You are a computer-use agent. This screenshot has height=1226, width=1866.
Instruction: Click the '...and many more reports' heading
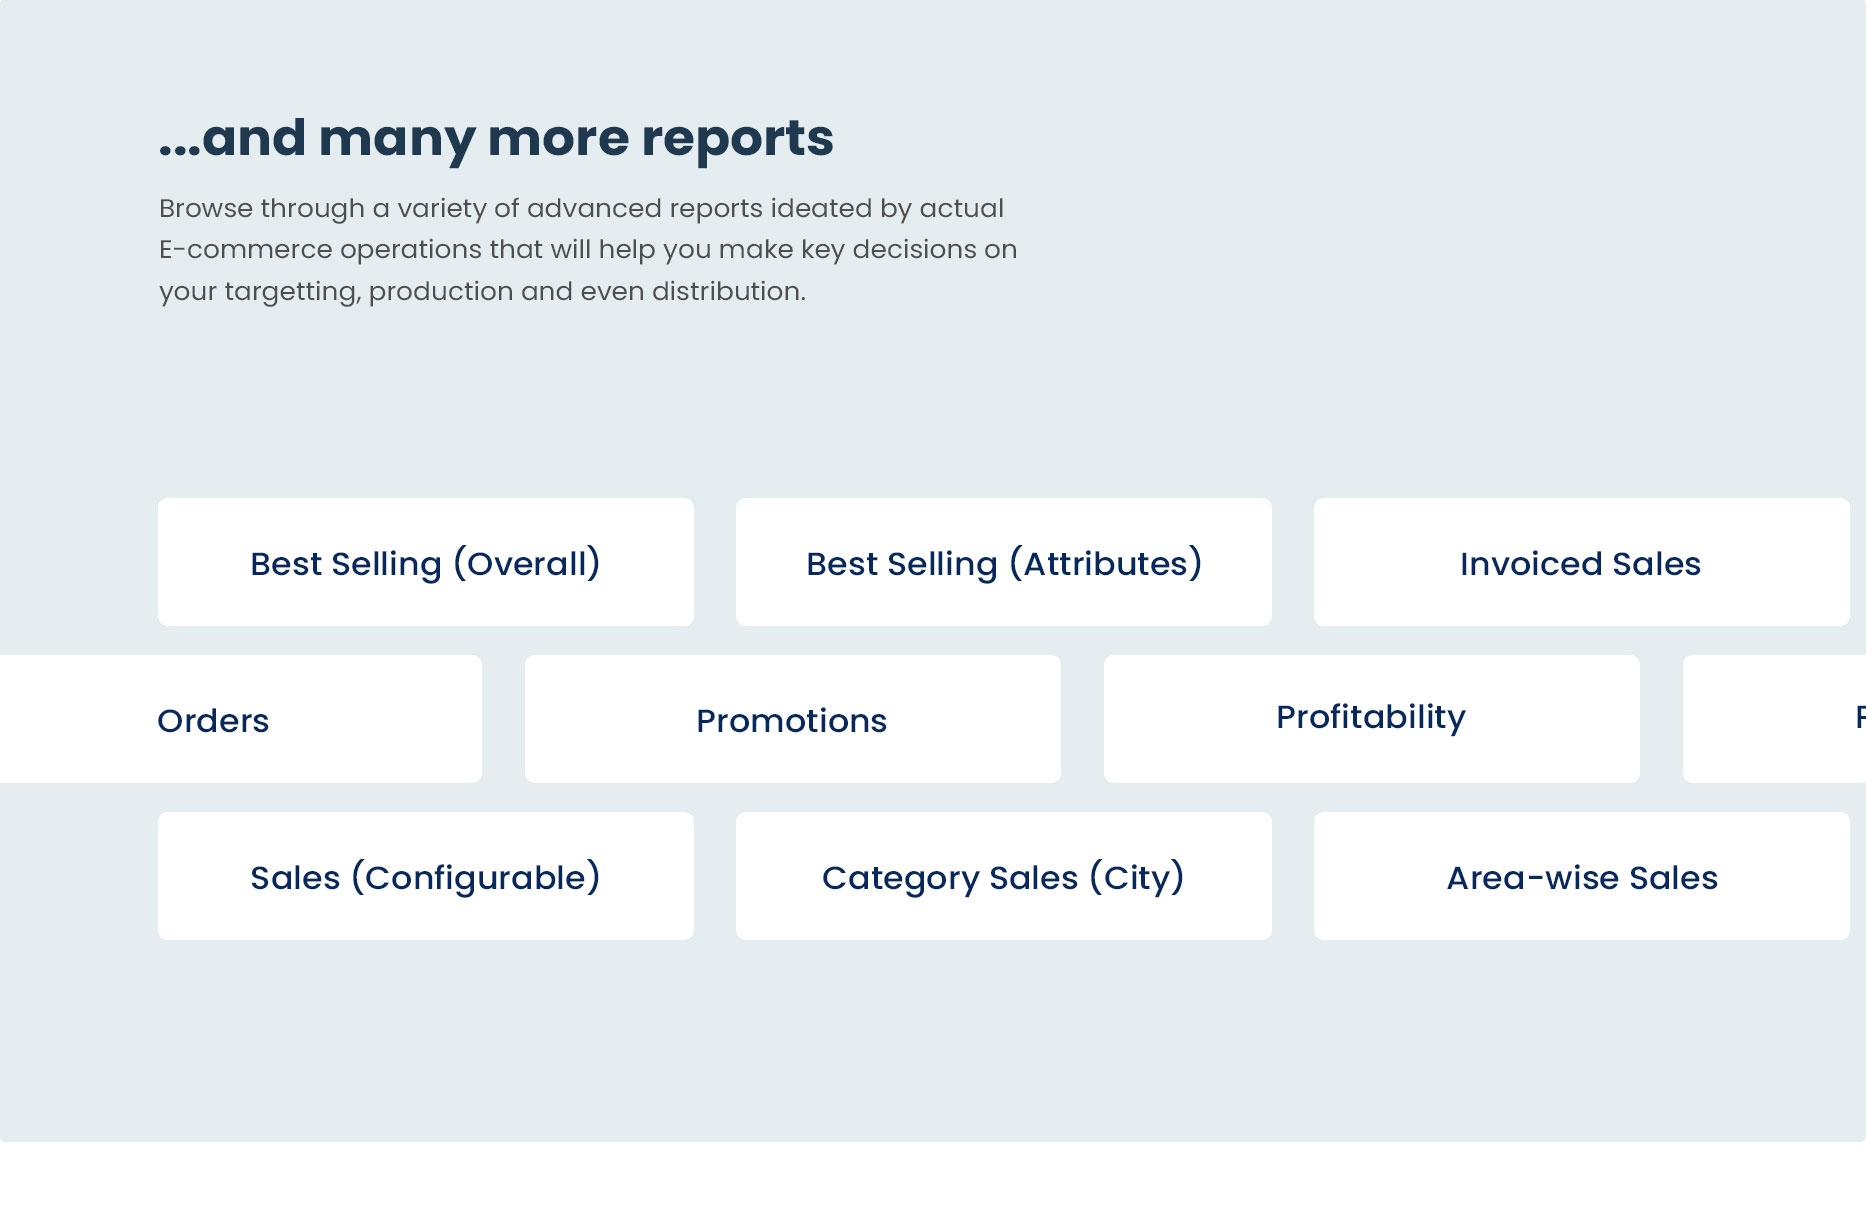pyautogui.click(x=496, y=138)
